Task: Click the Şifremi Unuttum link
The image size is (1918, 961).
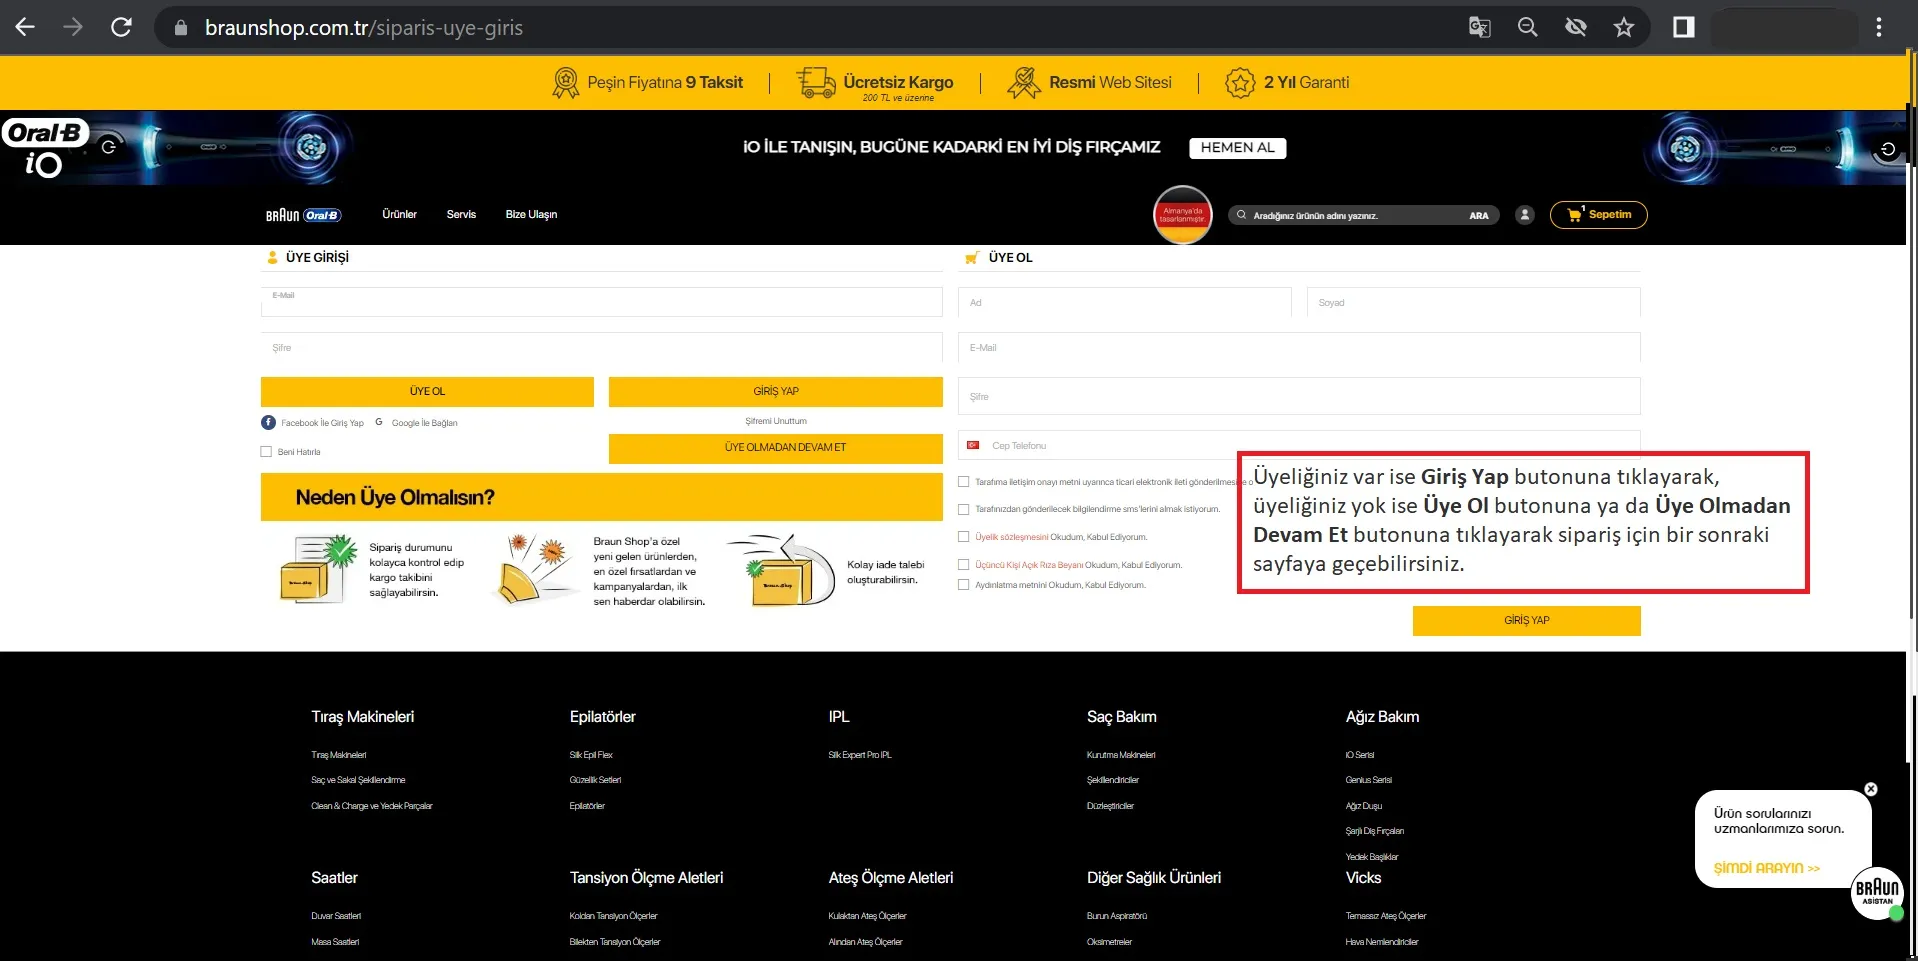Action: [775, 421]
